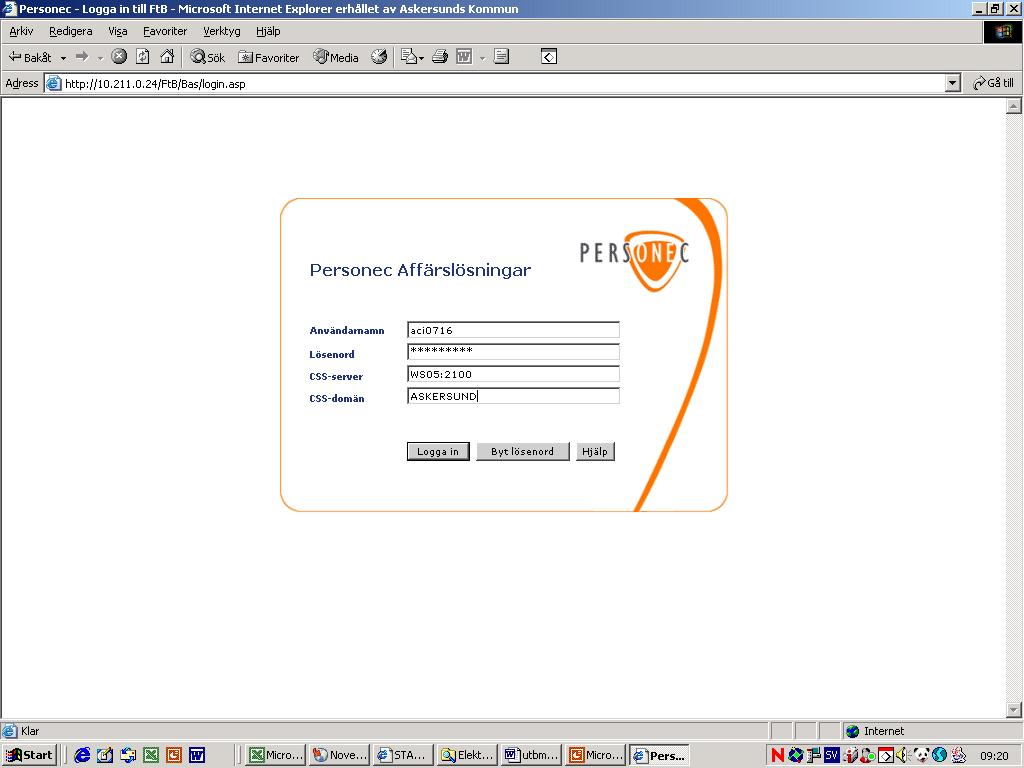Switch to the PowerPoint 'Micro...' taskbar window
Viewport: 1024px width, 768px height.
tap(596, 755)
